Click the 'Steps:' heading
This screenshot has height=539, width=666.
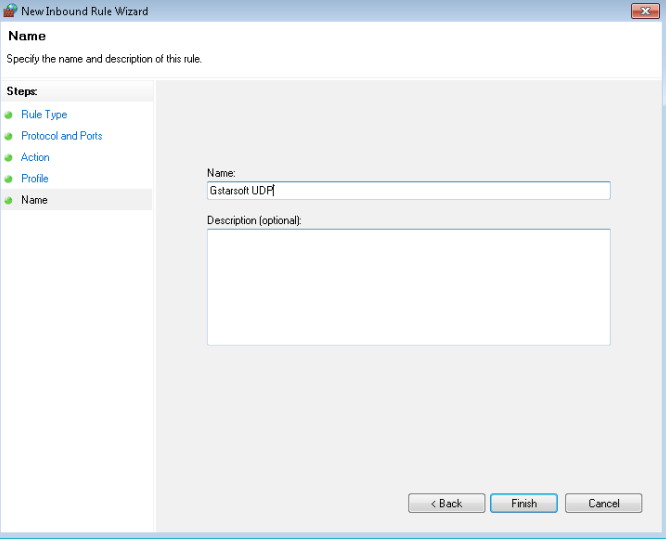(22, 91)
